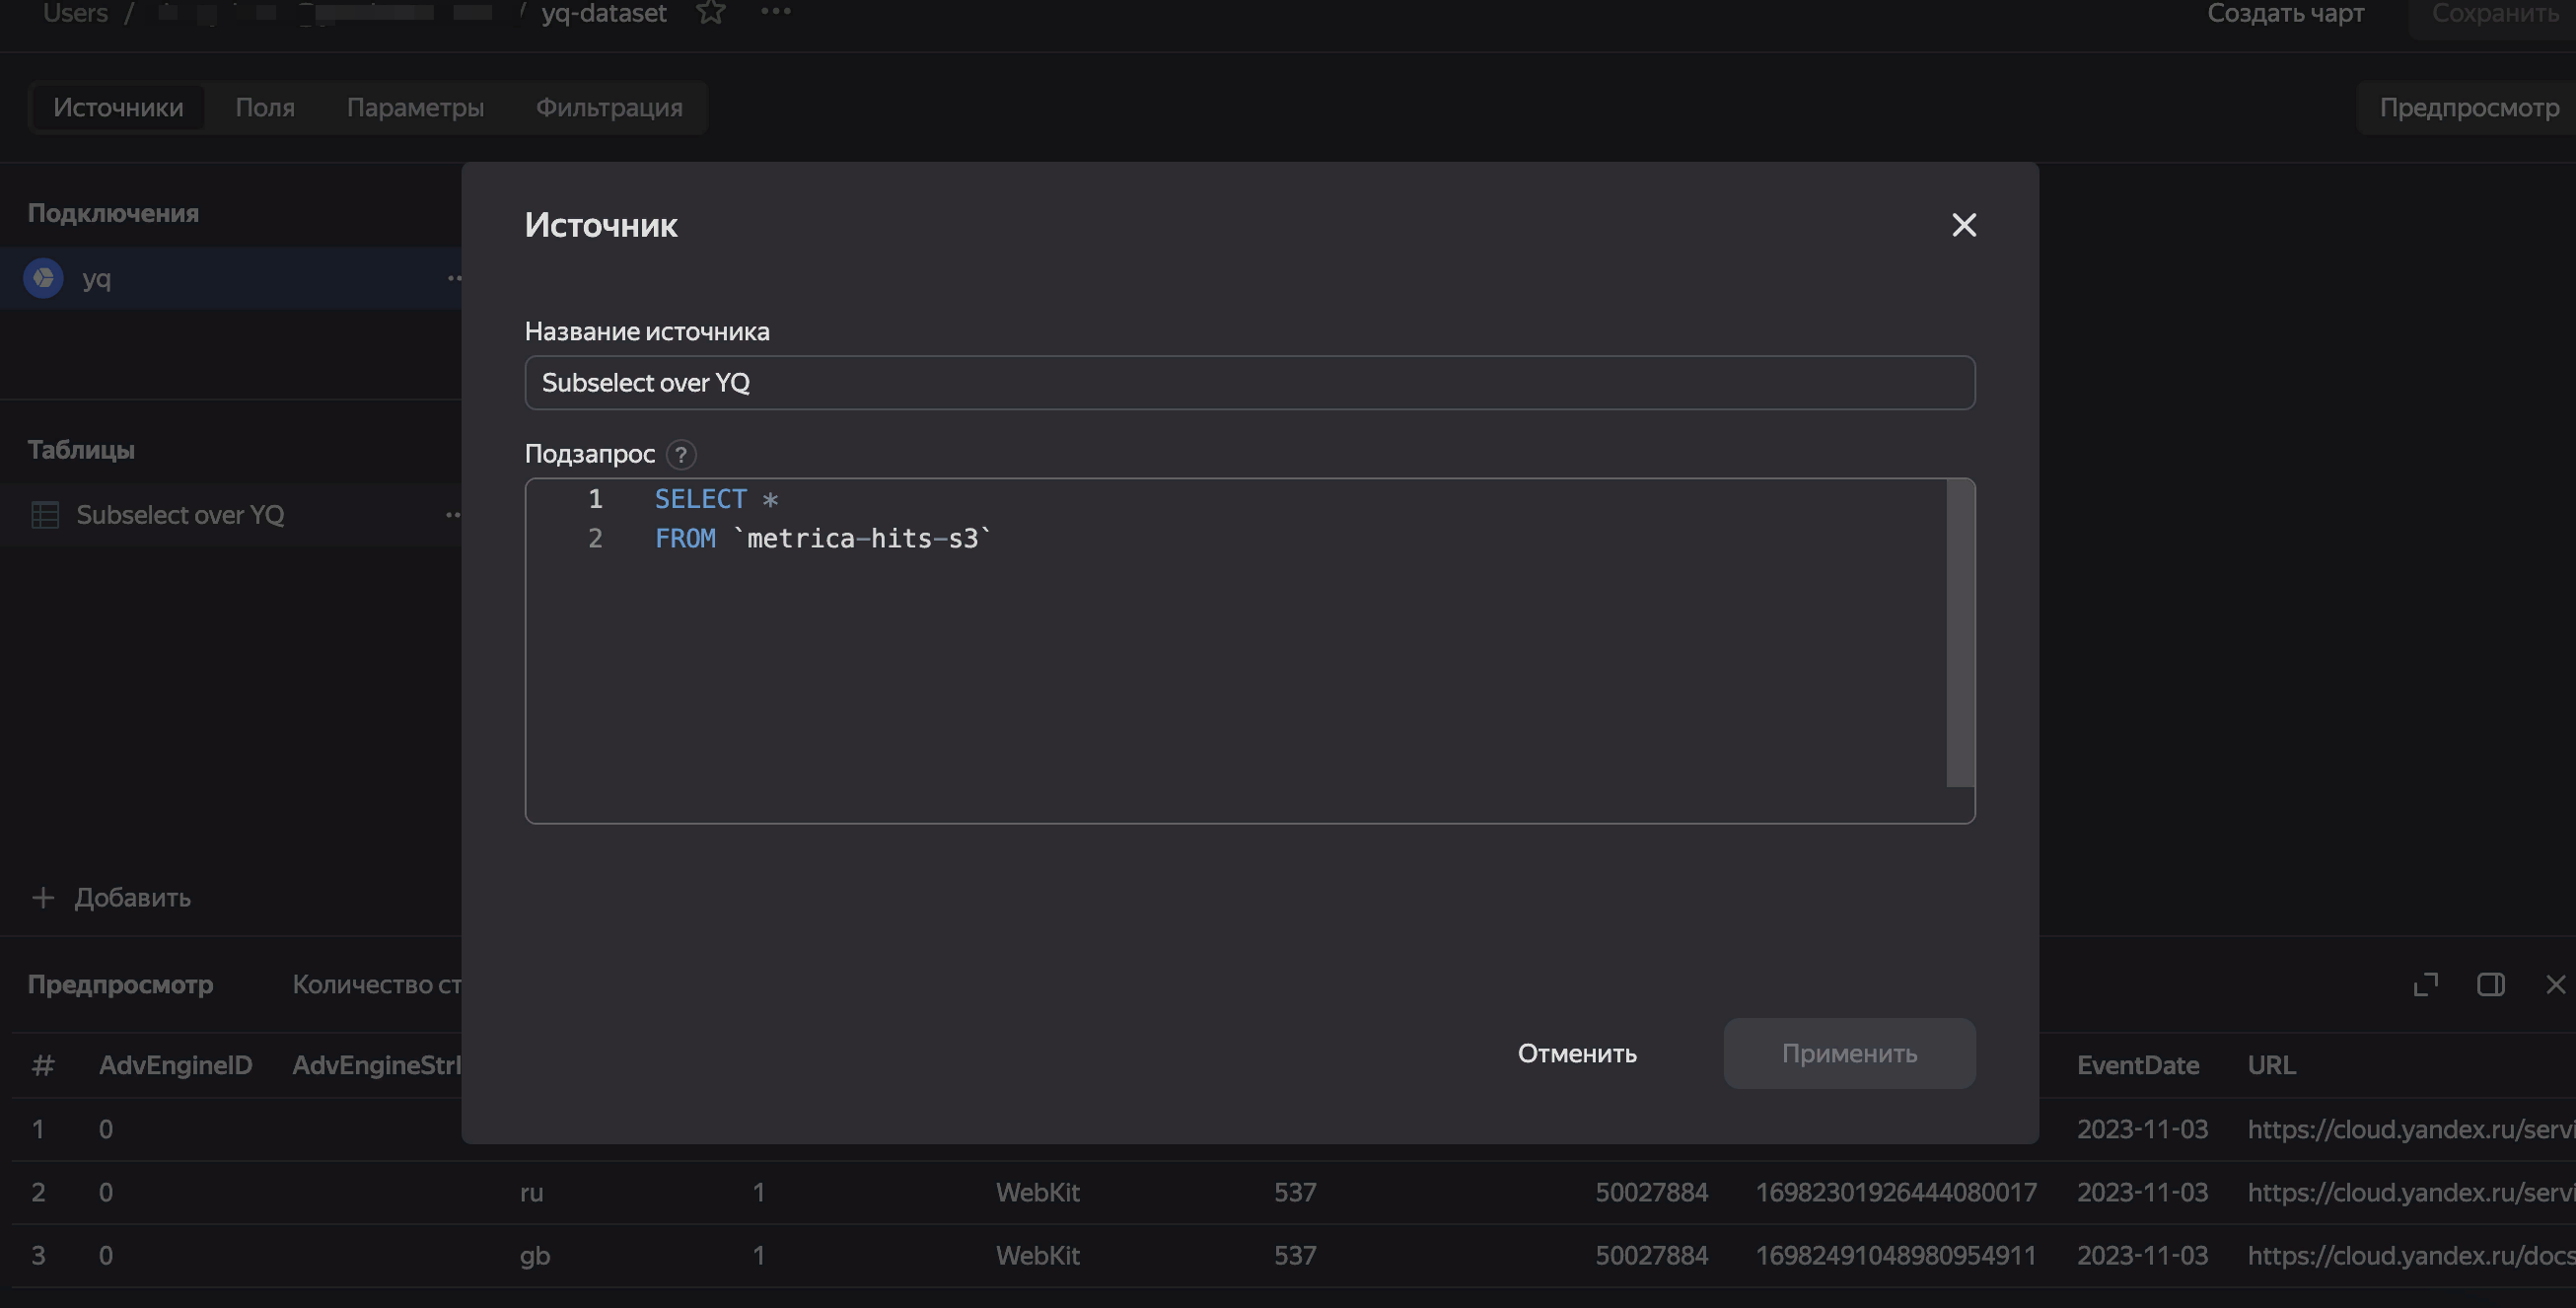Image resolution: width=2576 pixels, height=1308 pixels.
Task: Star the yq-dataset as favorite
Action: pos(710,13)
